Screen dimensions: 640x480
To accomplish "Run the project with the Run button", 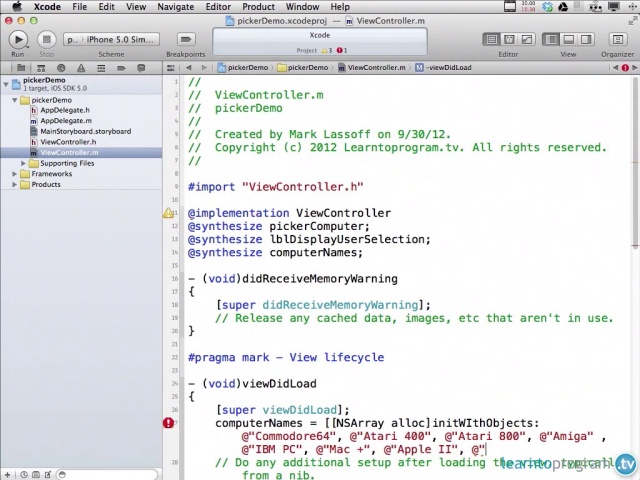I will (18, 40).
